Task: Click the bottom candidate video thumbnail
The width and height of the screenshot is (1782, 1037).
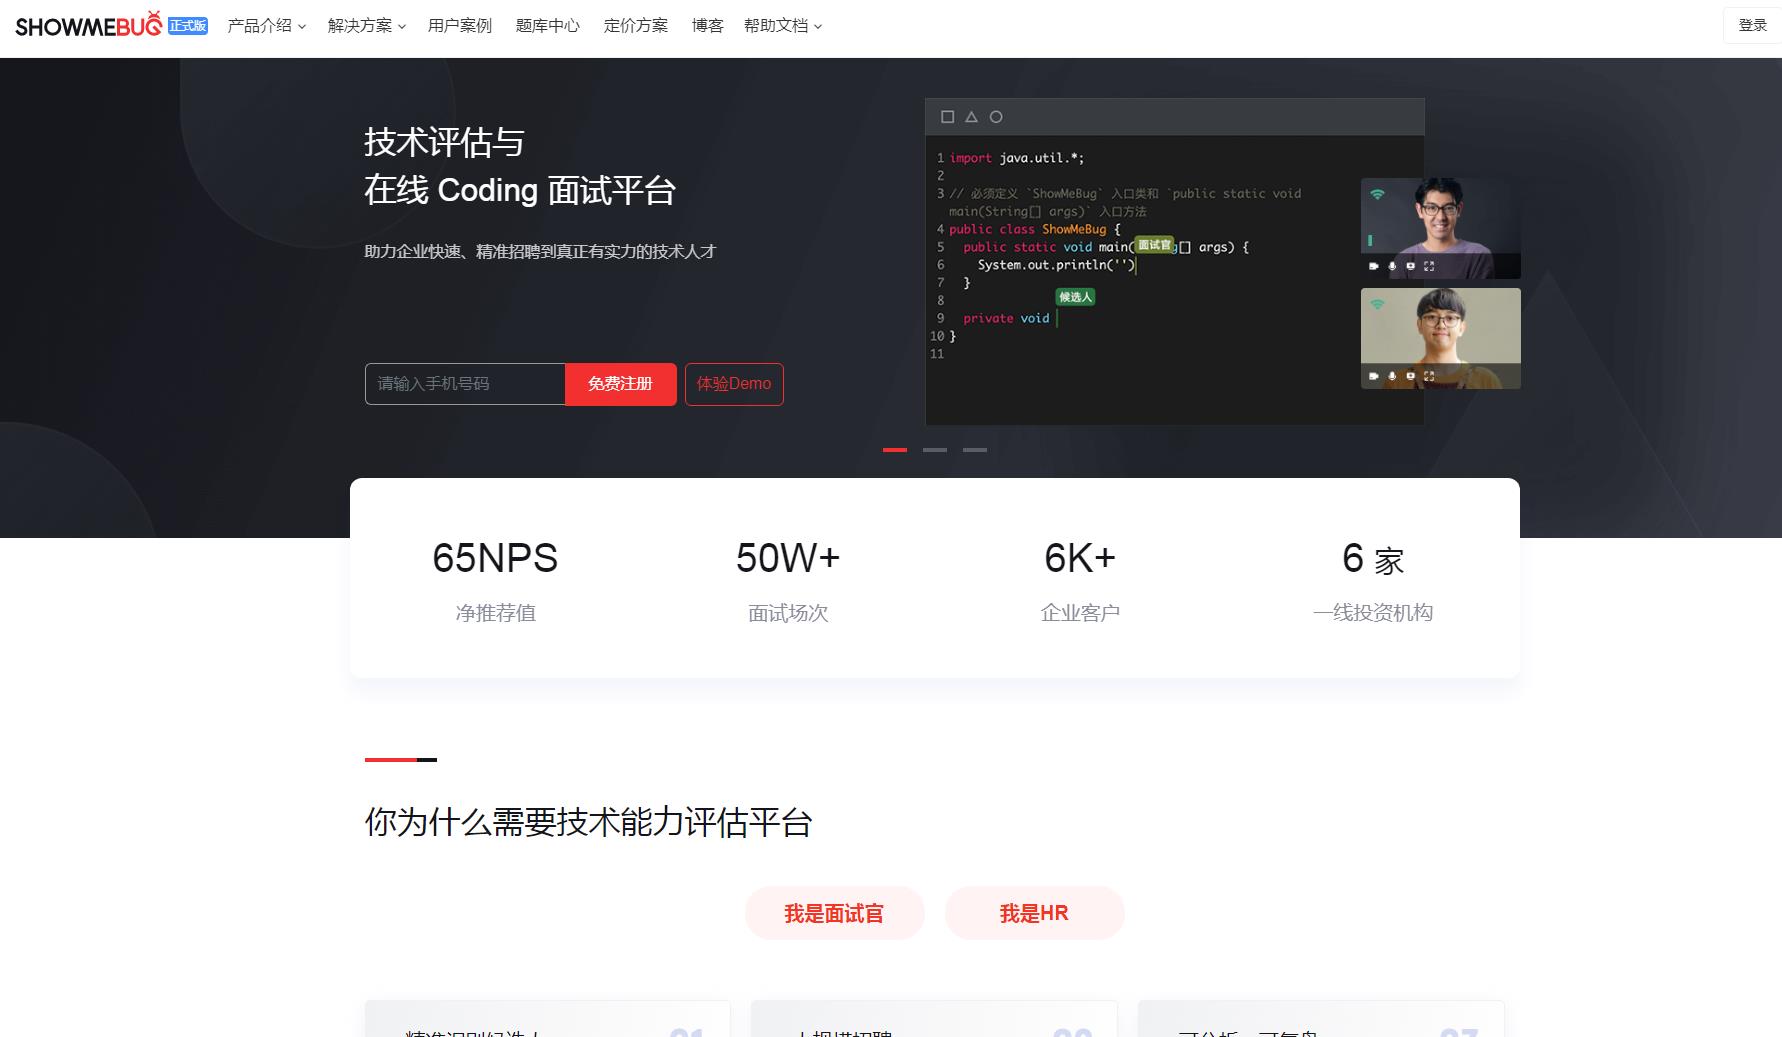Action: click(x=1441, y=338)
